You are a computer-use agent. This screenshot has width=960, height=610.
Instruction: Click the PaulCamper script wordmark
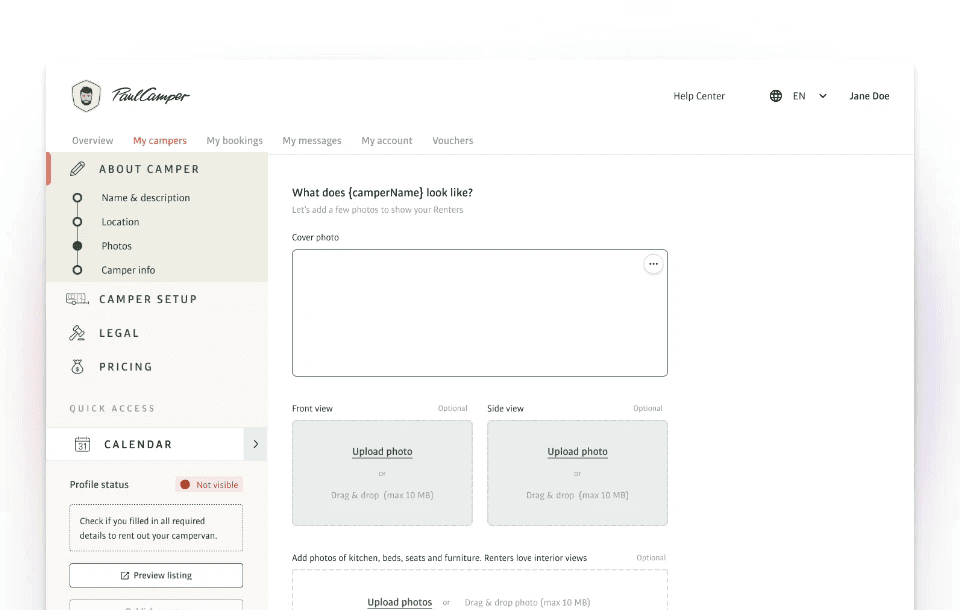(x=151, y=96)
